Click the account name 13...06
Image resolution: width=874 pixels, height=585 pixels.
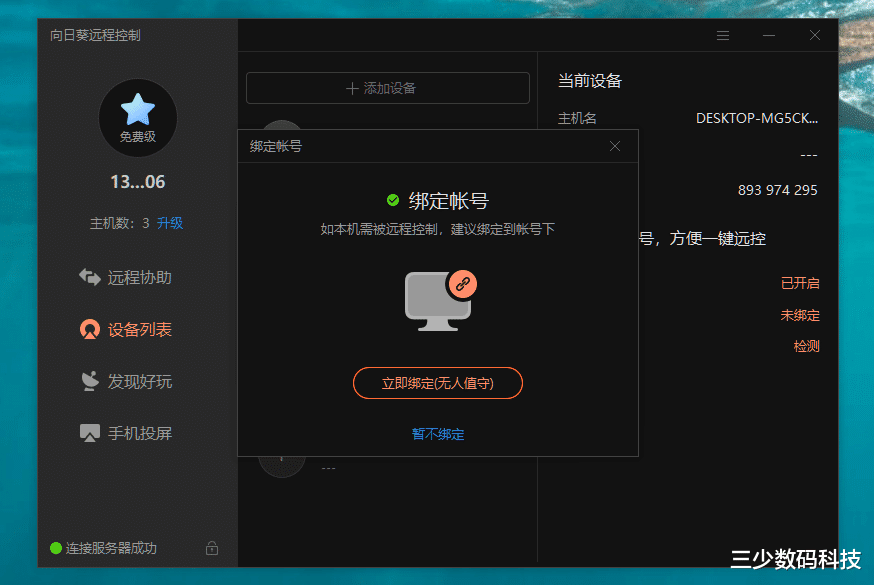click(x=138, y=182)
